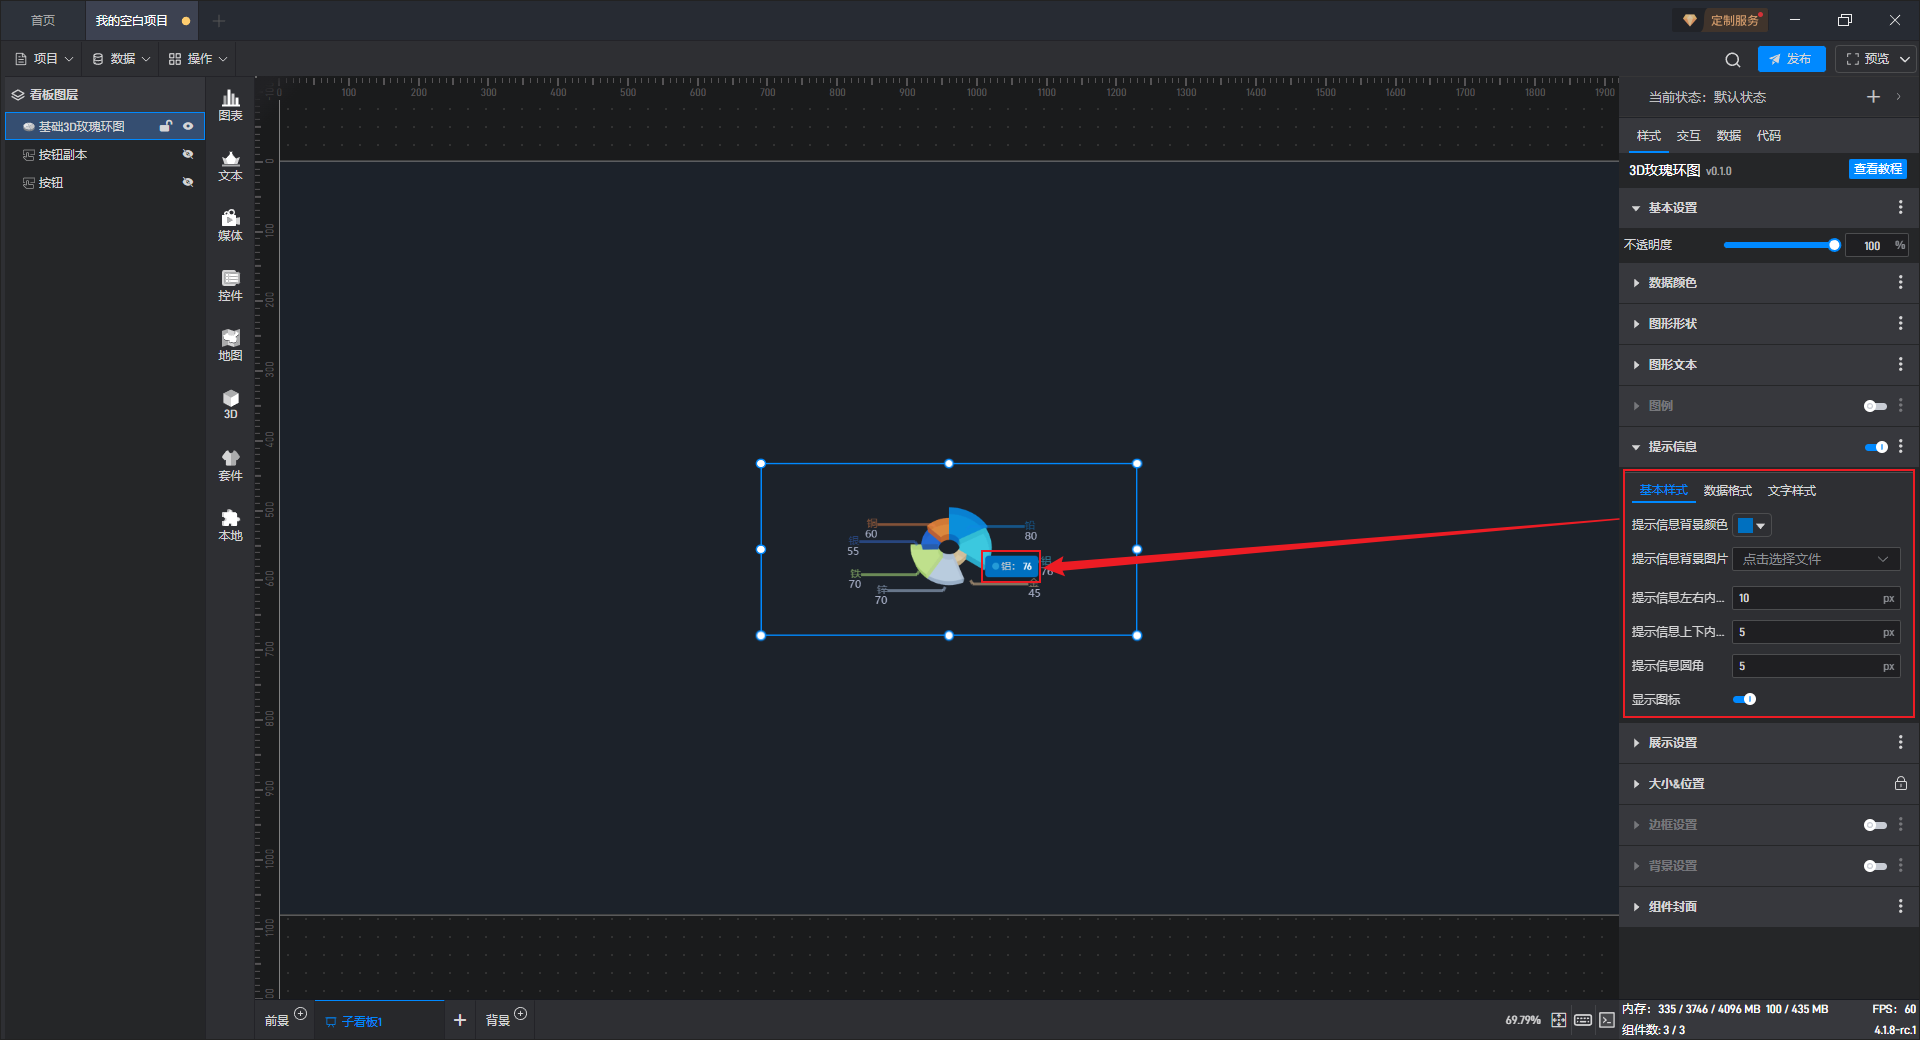The height and width of the screenshot is (1040, 1920).
Task: Toggle visibility of 按钮副本 layer
Action: tap(188, 154)
